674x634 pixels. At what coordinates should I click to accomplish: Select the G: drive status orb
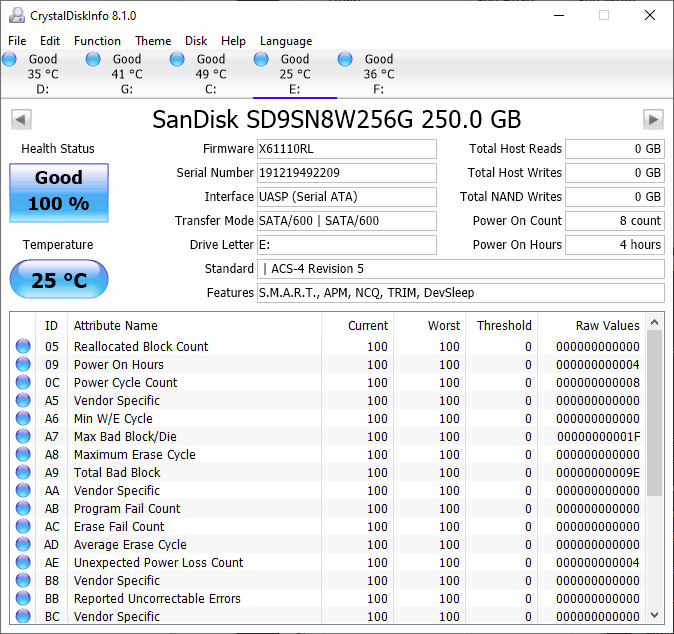pos(93,59)
